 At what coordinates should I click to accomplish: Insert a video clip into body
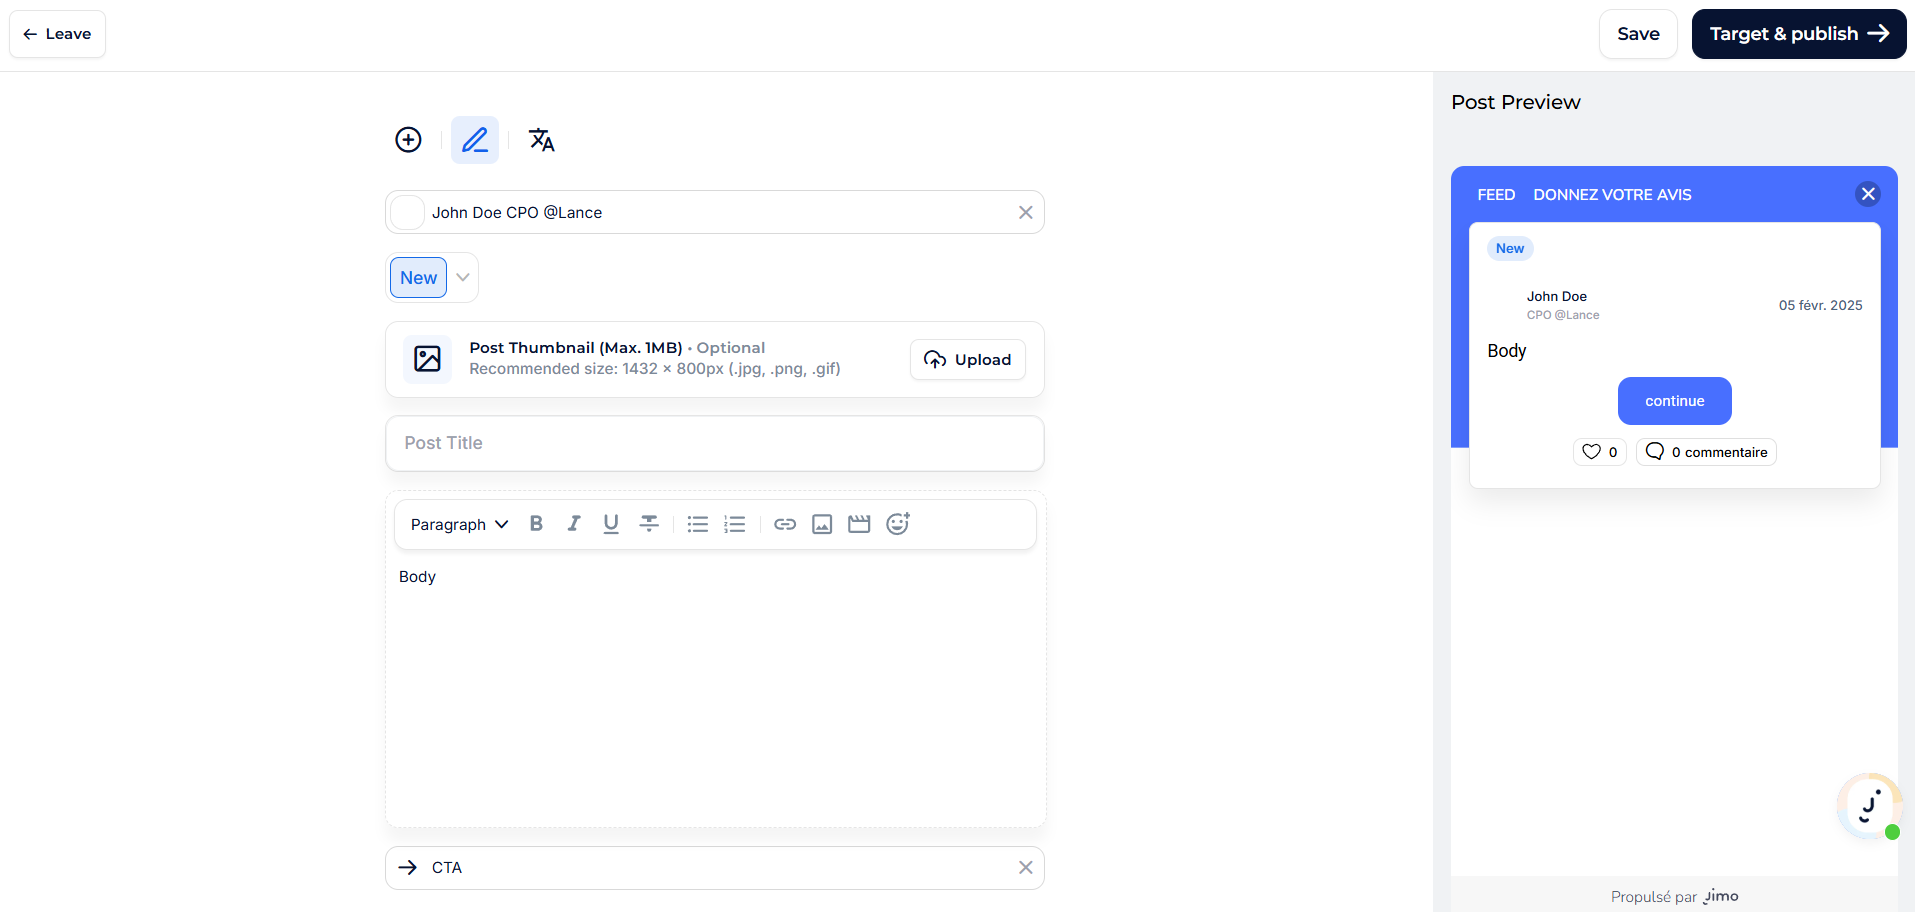click(859, 524)
